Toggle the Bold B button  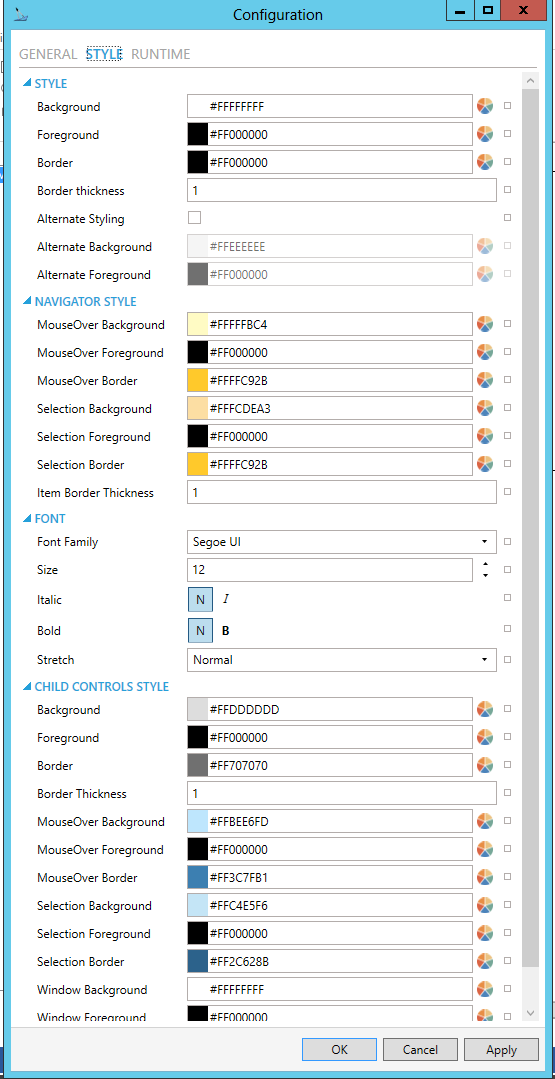[226, 630]
